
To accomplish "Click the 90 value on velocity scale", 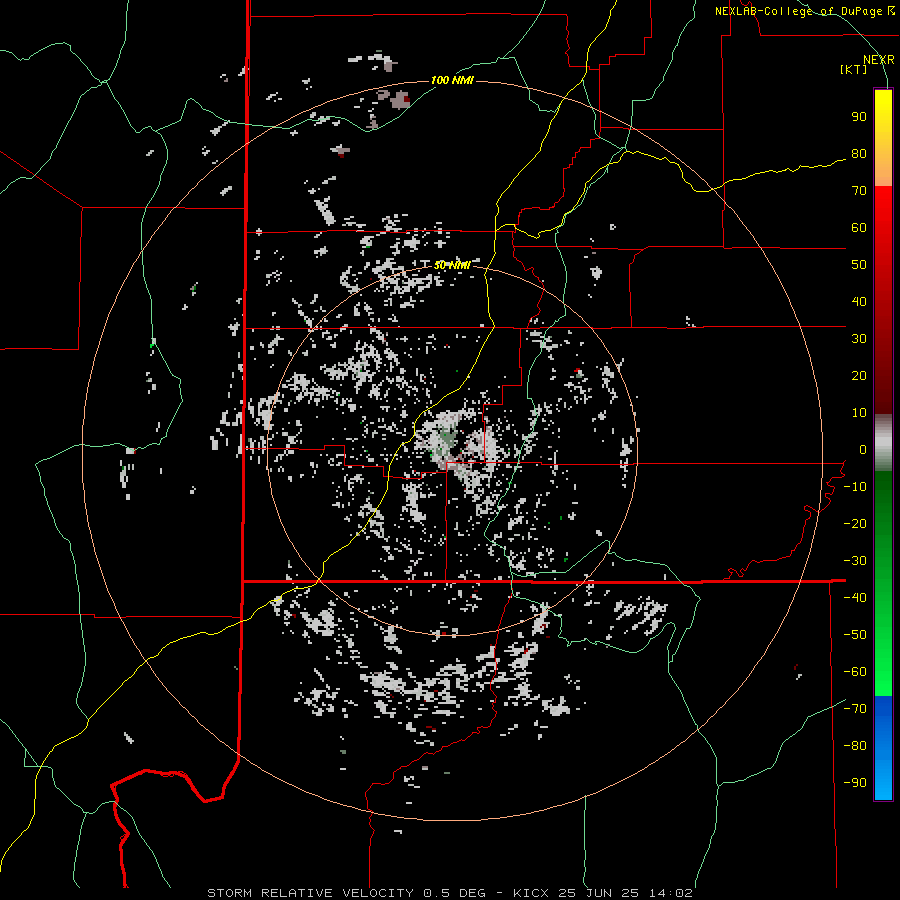I will coord(859,117).
